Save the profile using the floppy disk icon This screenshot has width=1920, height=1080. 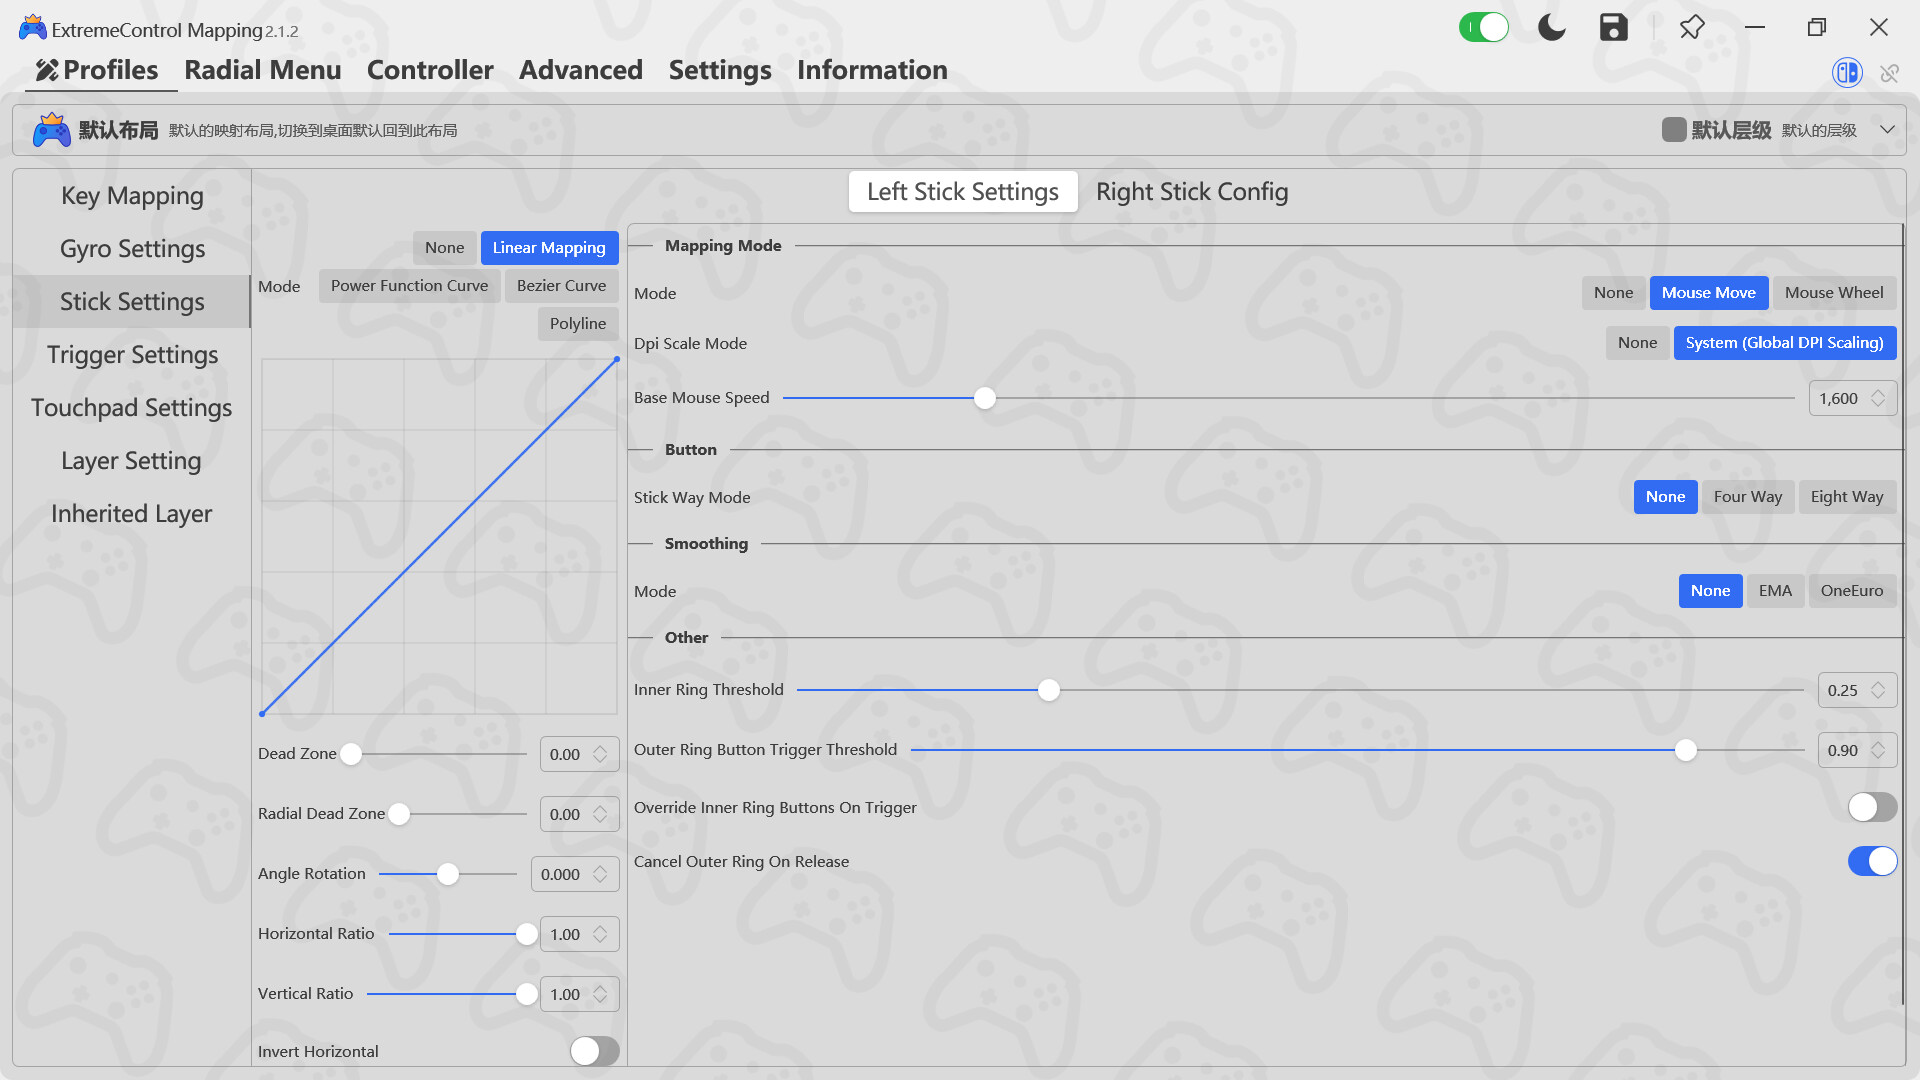(x=1613, y=27)
